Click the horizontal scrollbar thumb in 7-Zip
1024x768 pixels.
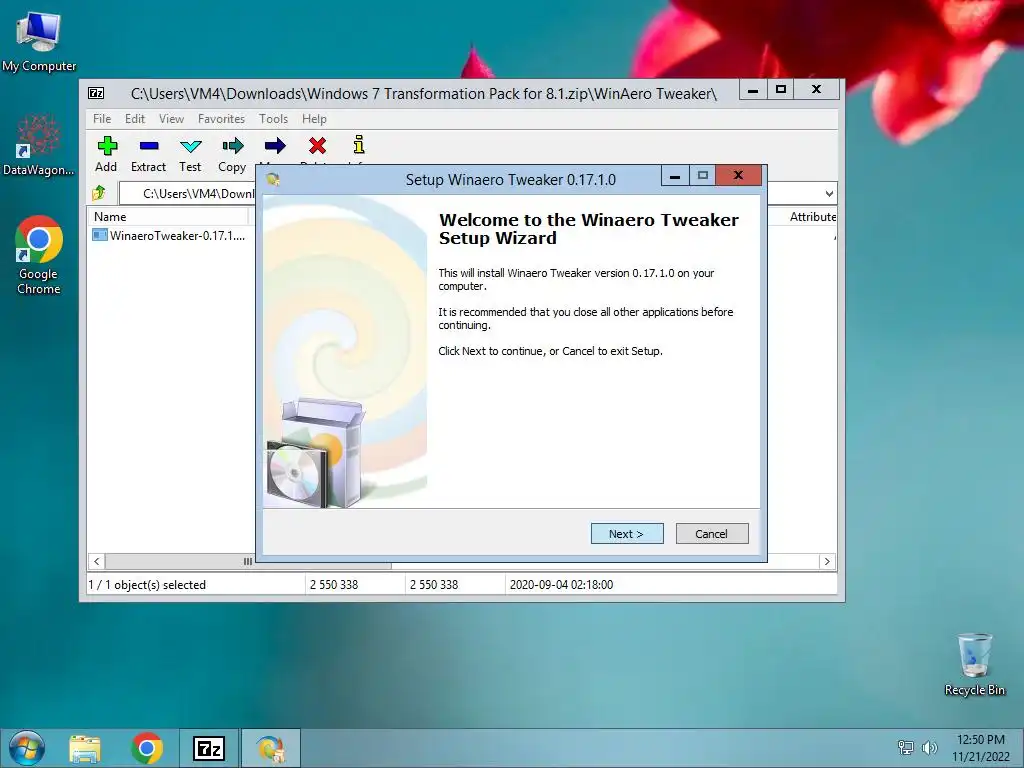point(248,562)
